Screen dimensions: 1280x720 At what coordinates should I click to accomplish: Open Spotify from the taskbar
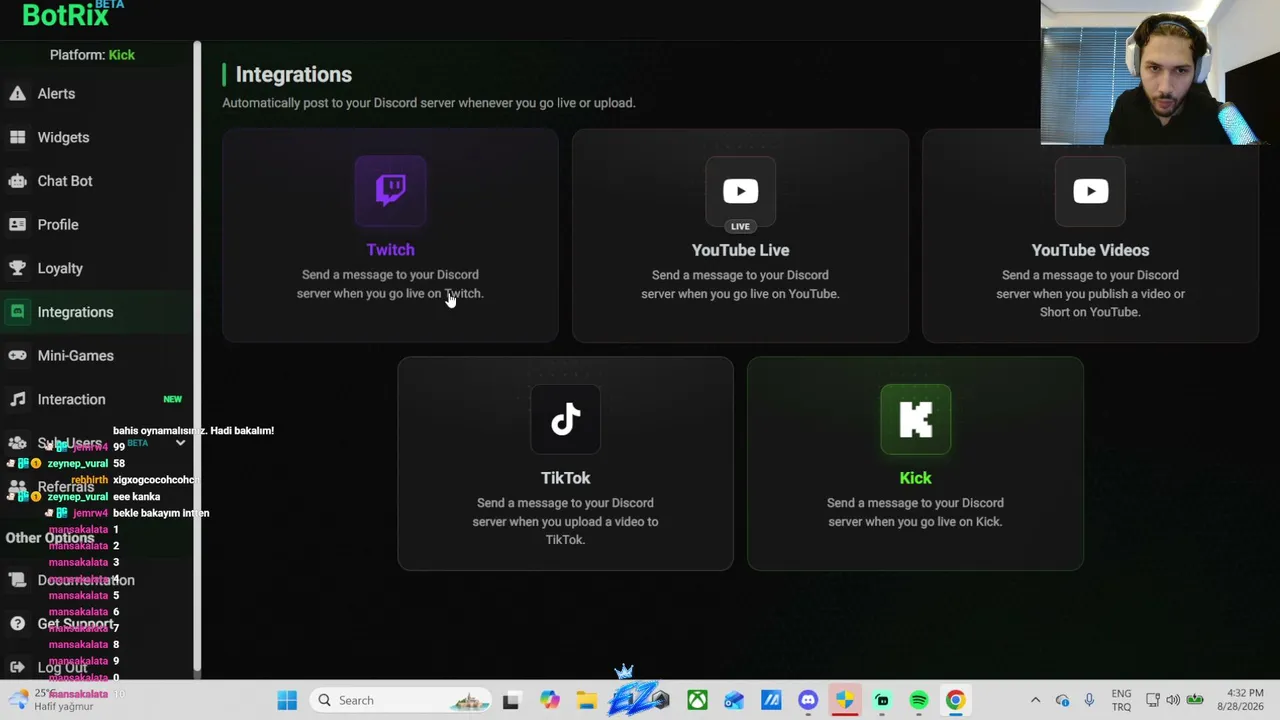(x=919, y=700)
